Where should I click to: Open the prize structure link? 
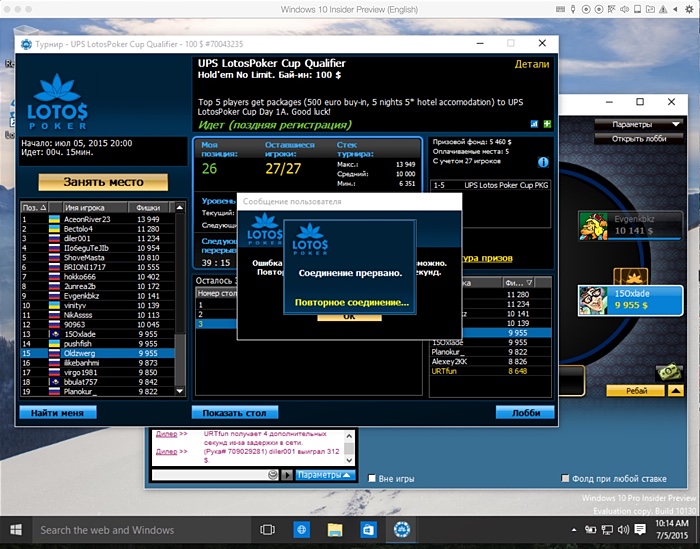pos(487,258)
